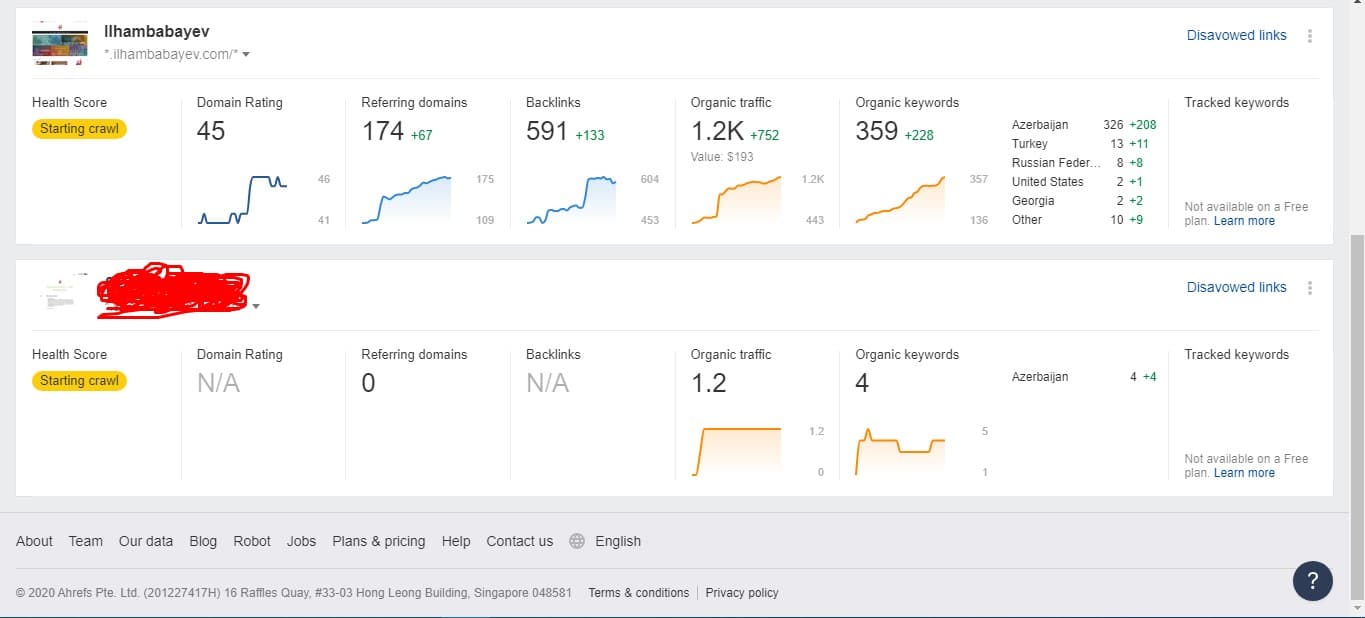The image size is (1365, 618).
Task: Open the Terms & conditions link
Action: (638, 593)
